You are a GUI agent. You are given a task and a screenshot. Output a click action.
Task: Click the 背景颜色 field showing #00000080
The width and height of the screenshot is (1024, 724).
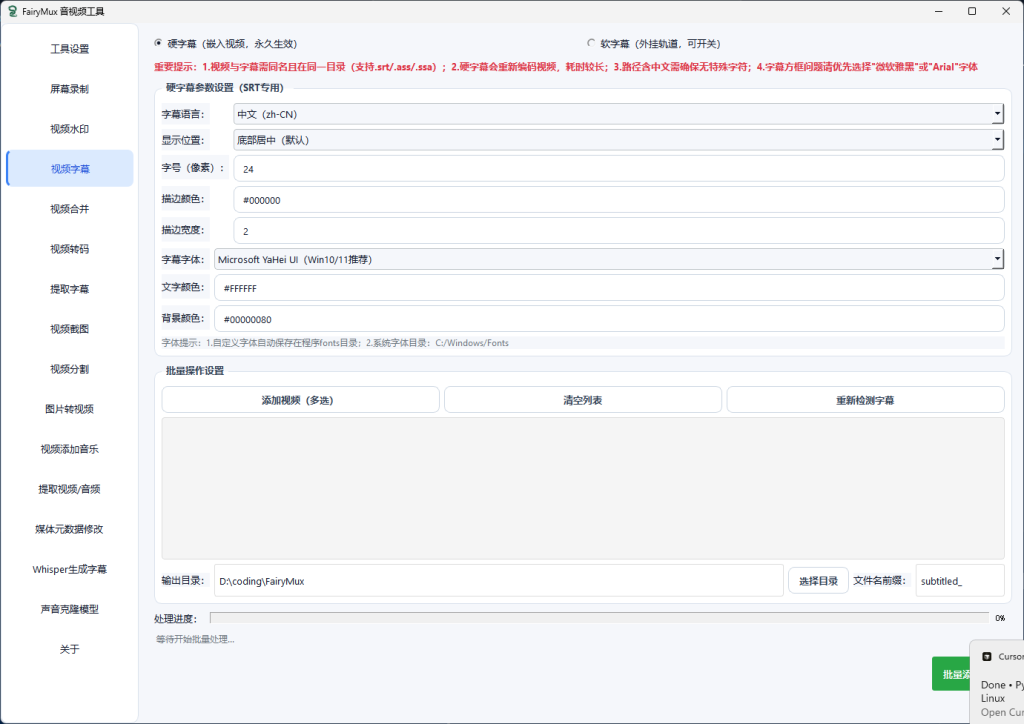click(x=609, y=319)
